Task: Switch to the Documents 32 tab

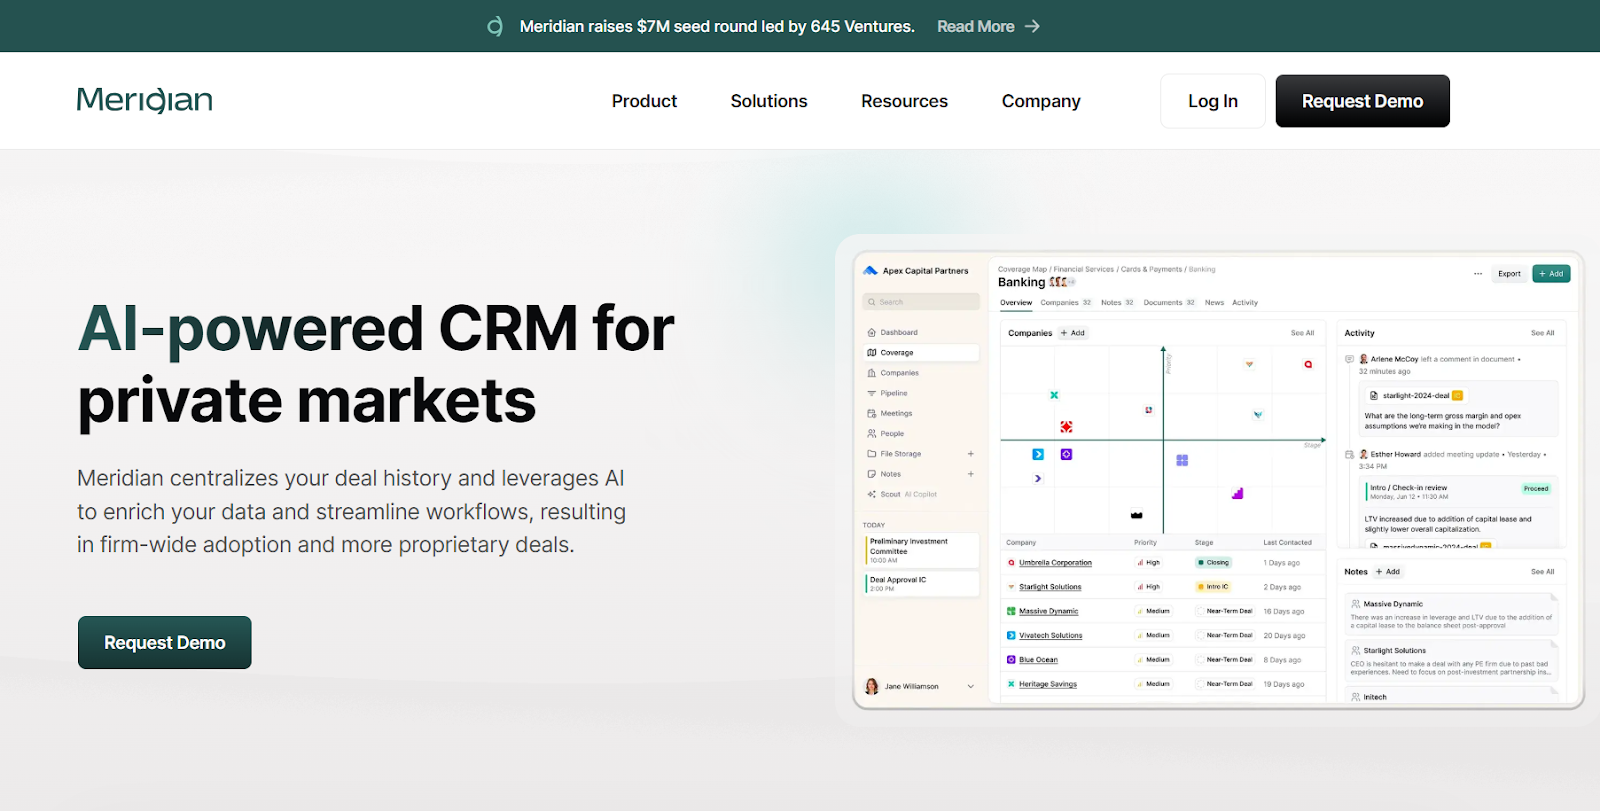Action: point(1169,303)
